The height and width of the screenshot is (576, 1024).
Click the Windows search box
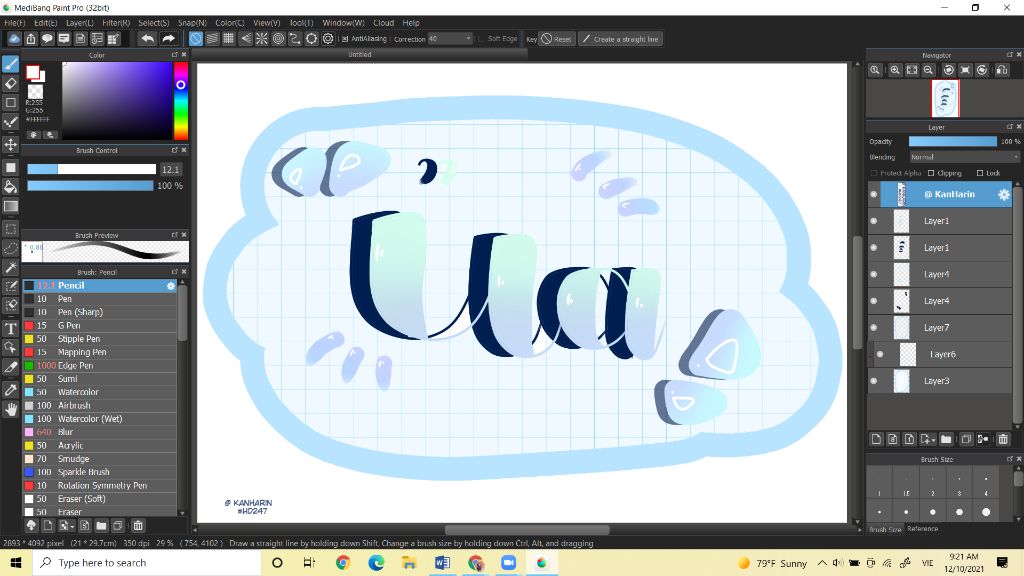pyautogui.click(x=147, y=562)
